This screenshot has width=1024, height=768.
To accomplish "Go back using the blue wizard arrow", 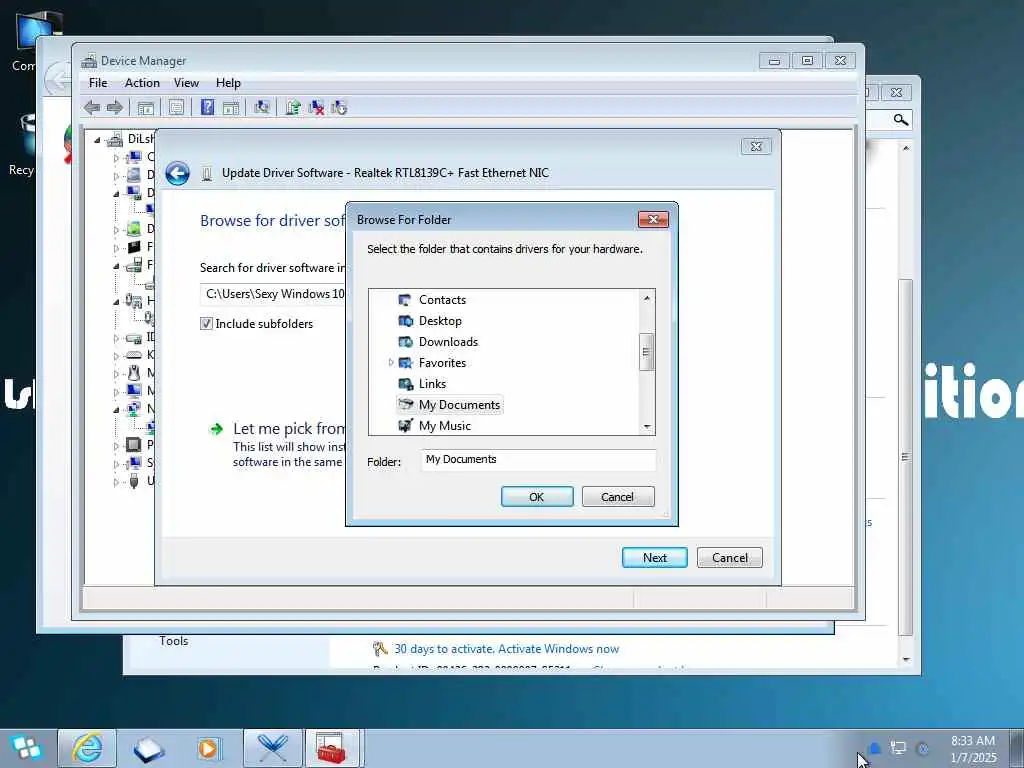I will (x=177, y=173).
